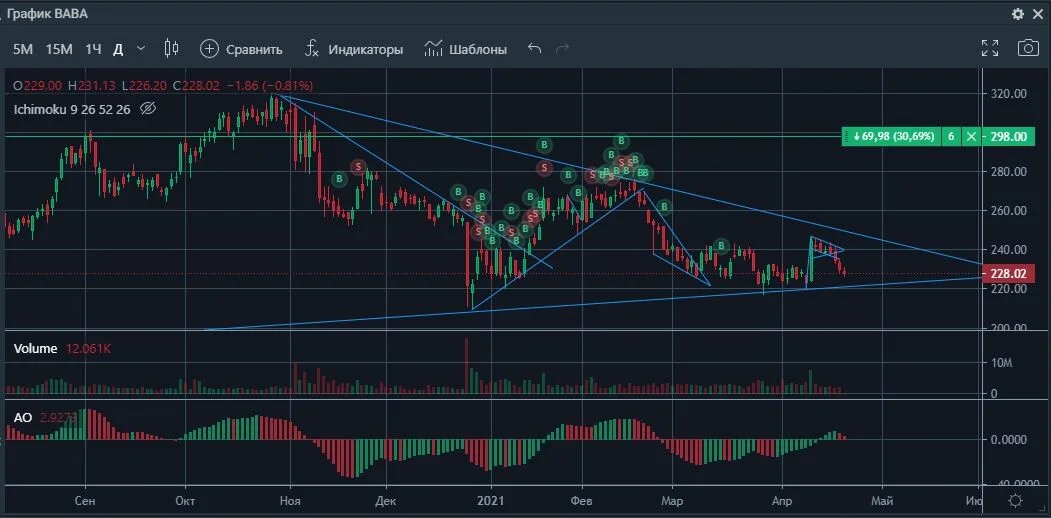Click the templates chart icon
Screen dimensions: 1051x518
(434, 49)
